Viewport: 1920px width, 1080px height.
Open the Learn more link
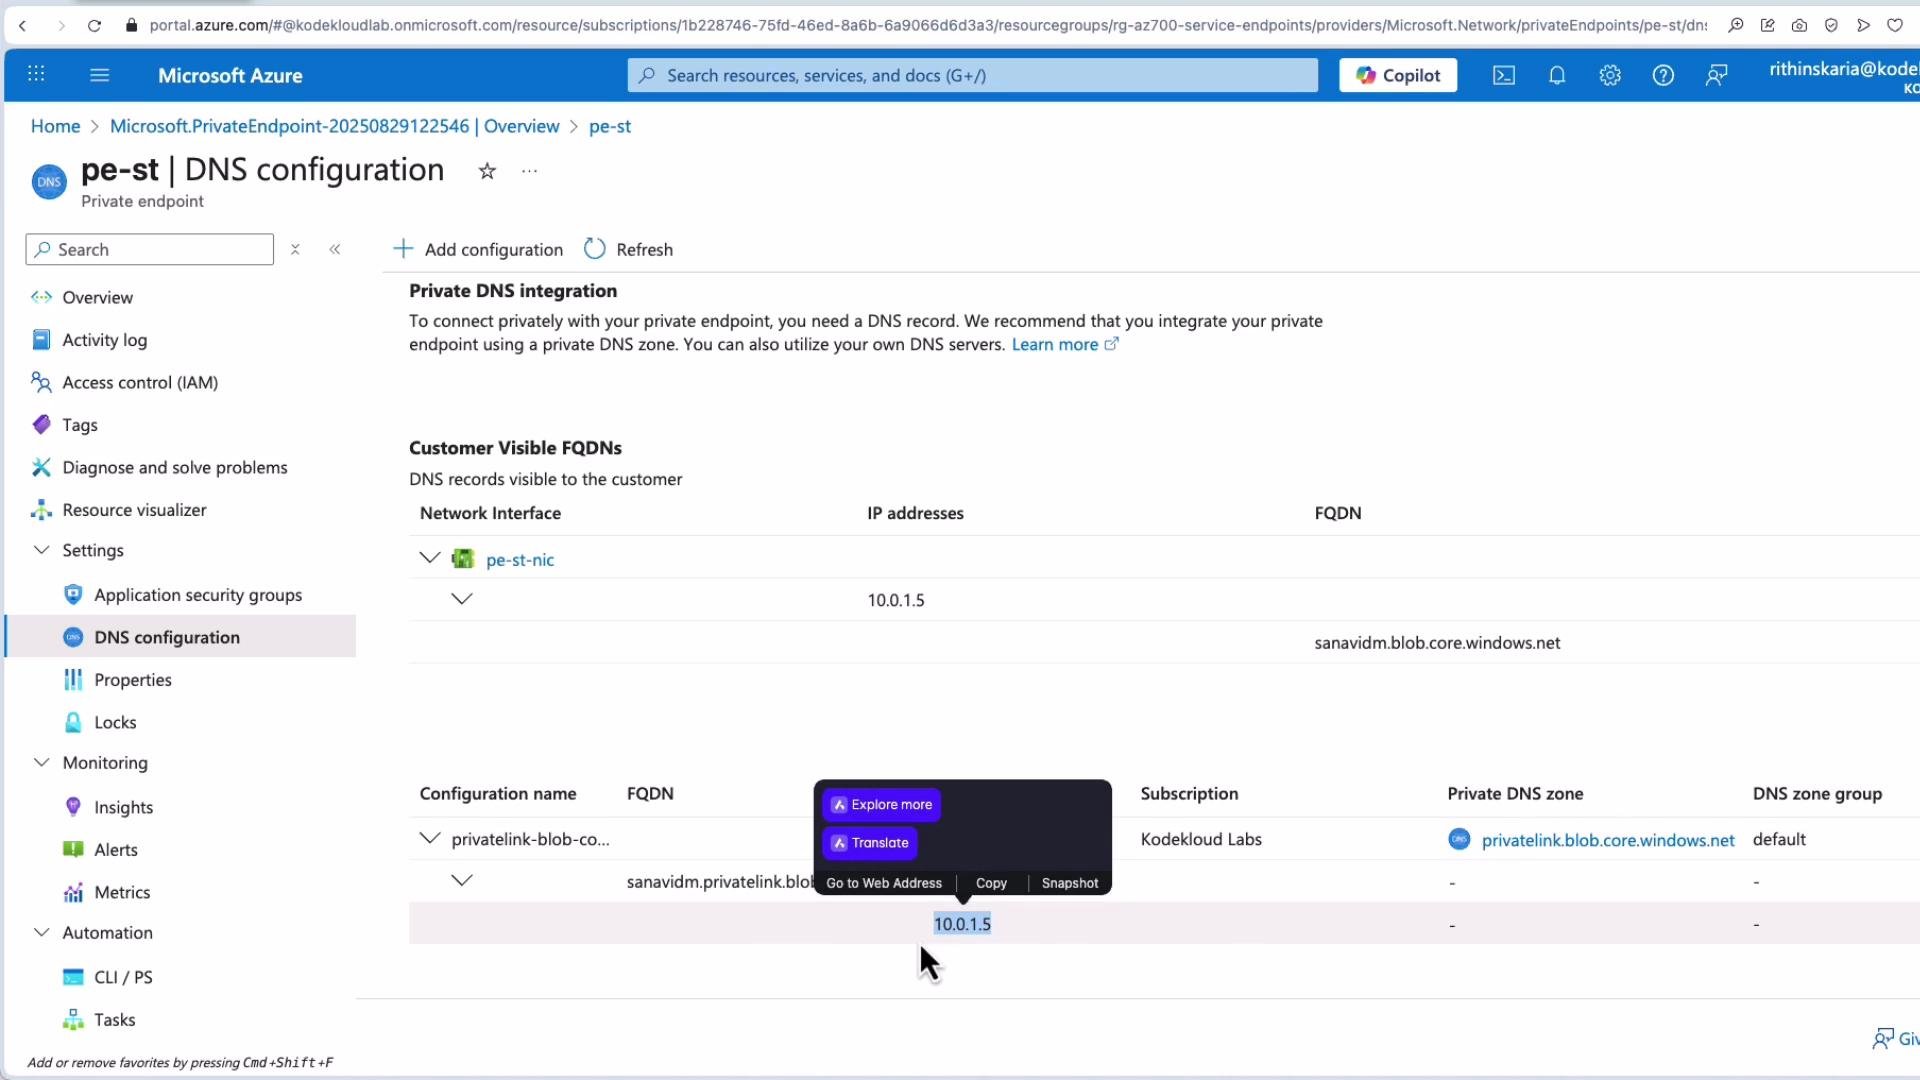click(1065, 344)
